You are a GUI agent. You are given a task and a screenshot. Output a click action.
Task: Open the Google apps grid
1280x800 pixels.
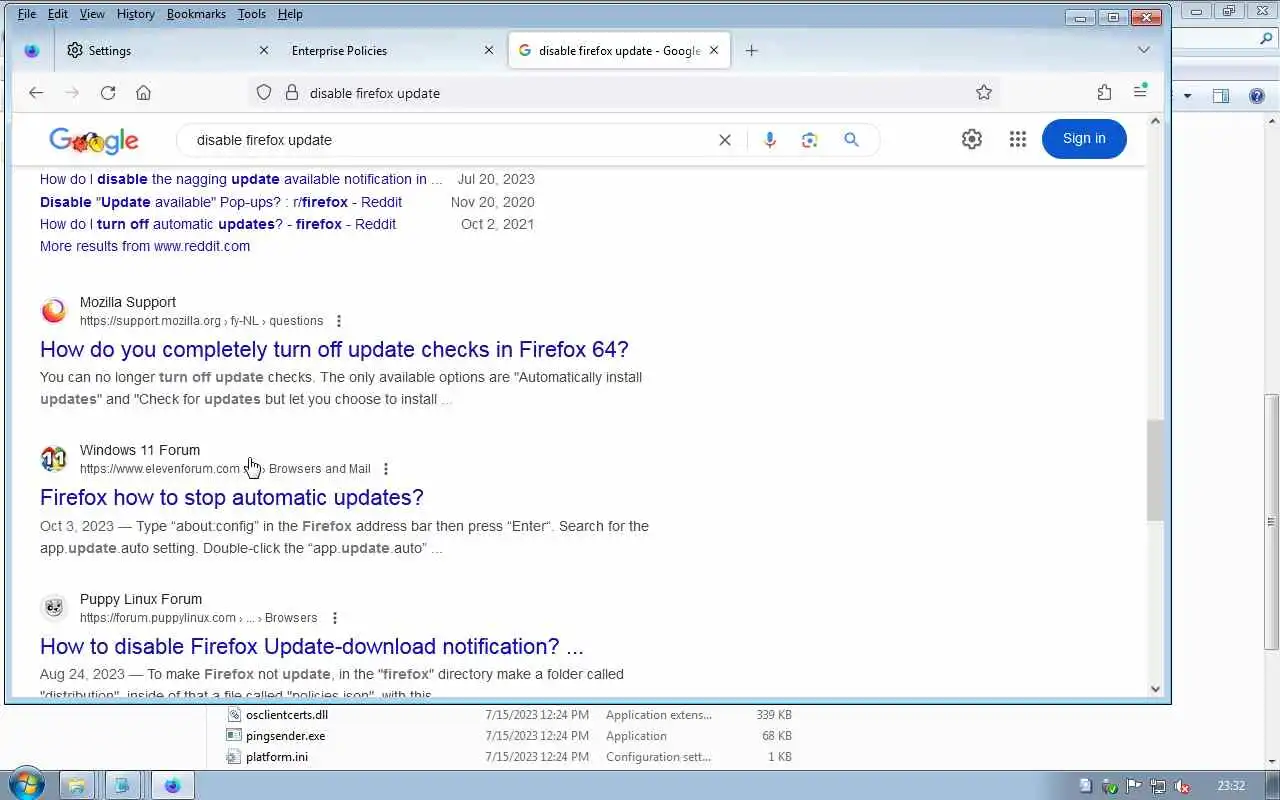coord(1018,139)
